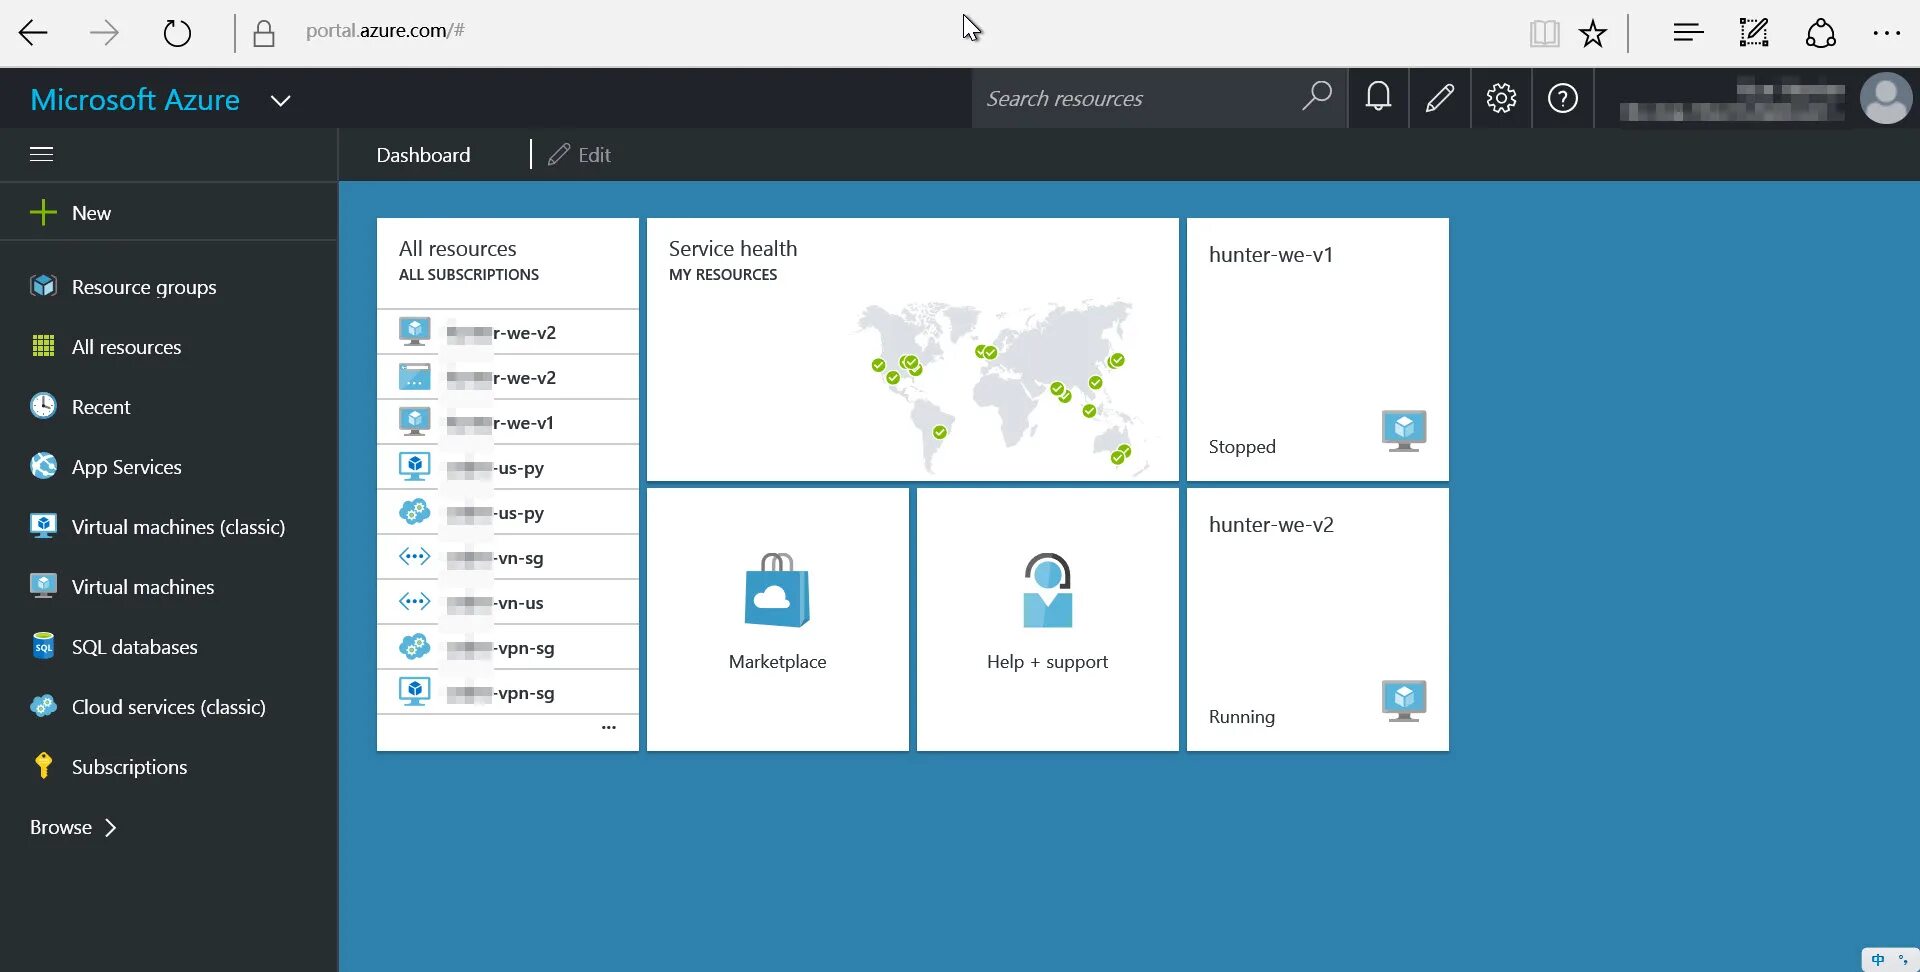Open the hunter-we-v2 running VM tile

(x=1318, y=619)
